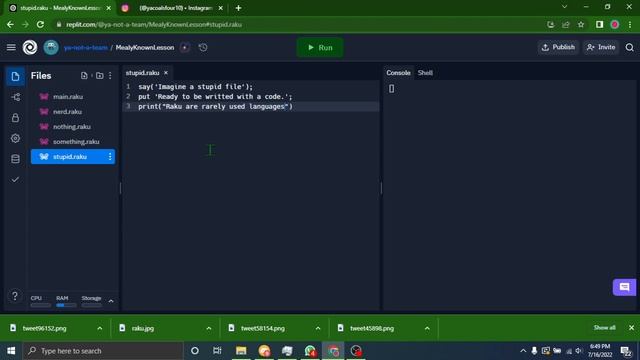Image resolution: width=640 pixels, height=360 pixels.
Task: Open the Settings gear sidebar icon
Action: (15, 138)
